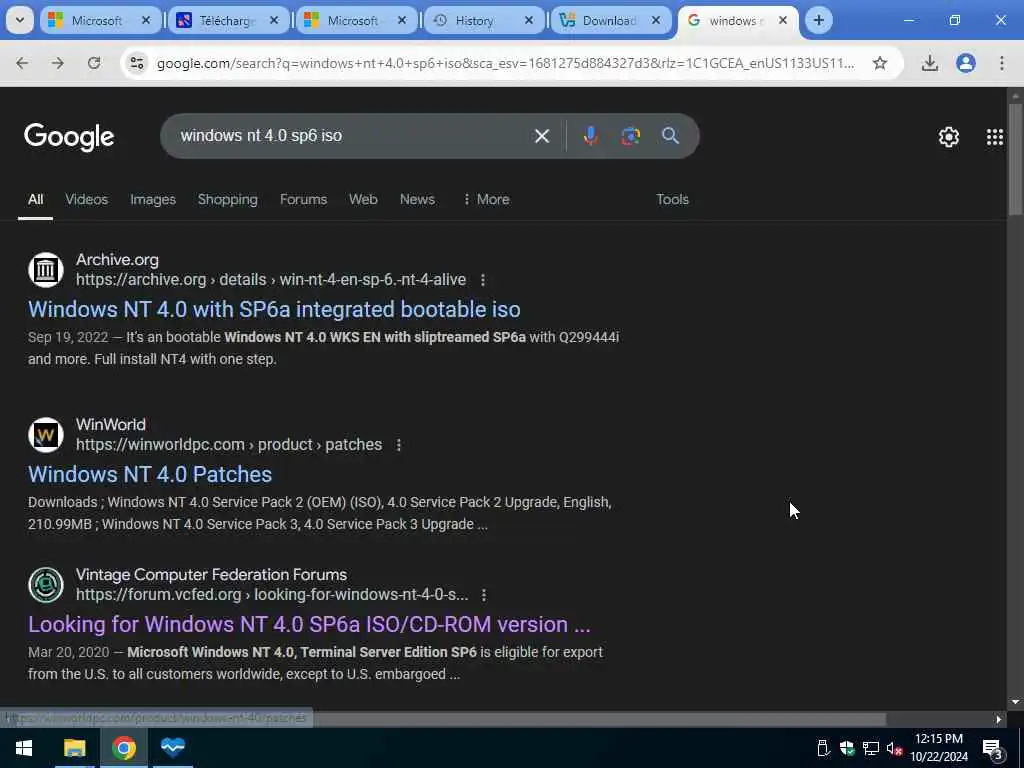Clear the search query with X
The image size is (1024, 768).
pyautogui.click(x=541, y=136)
